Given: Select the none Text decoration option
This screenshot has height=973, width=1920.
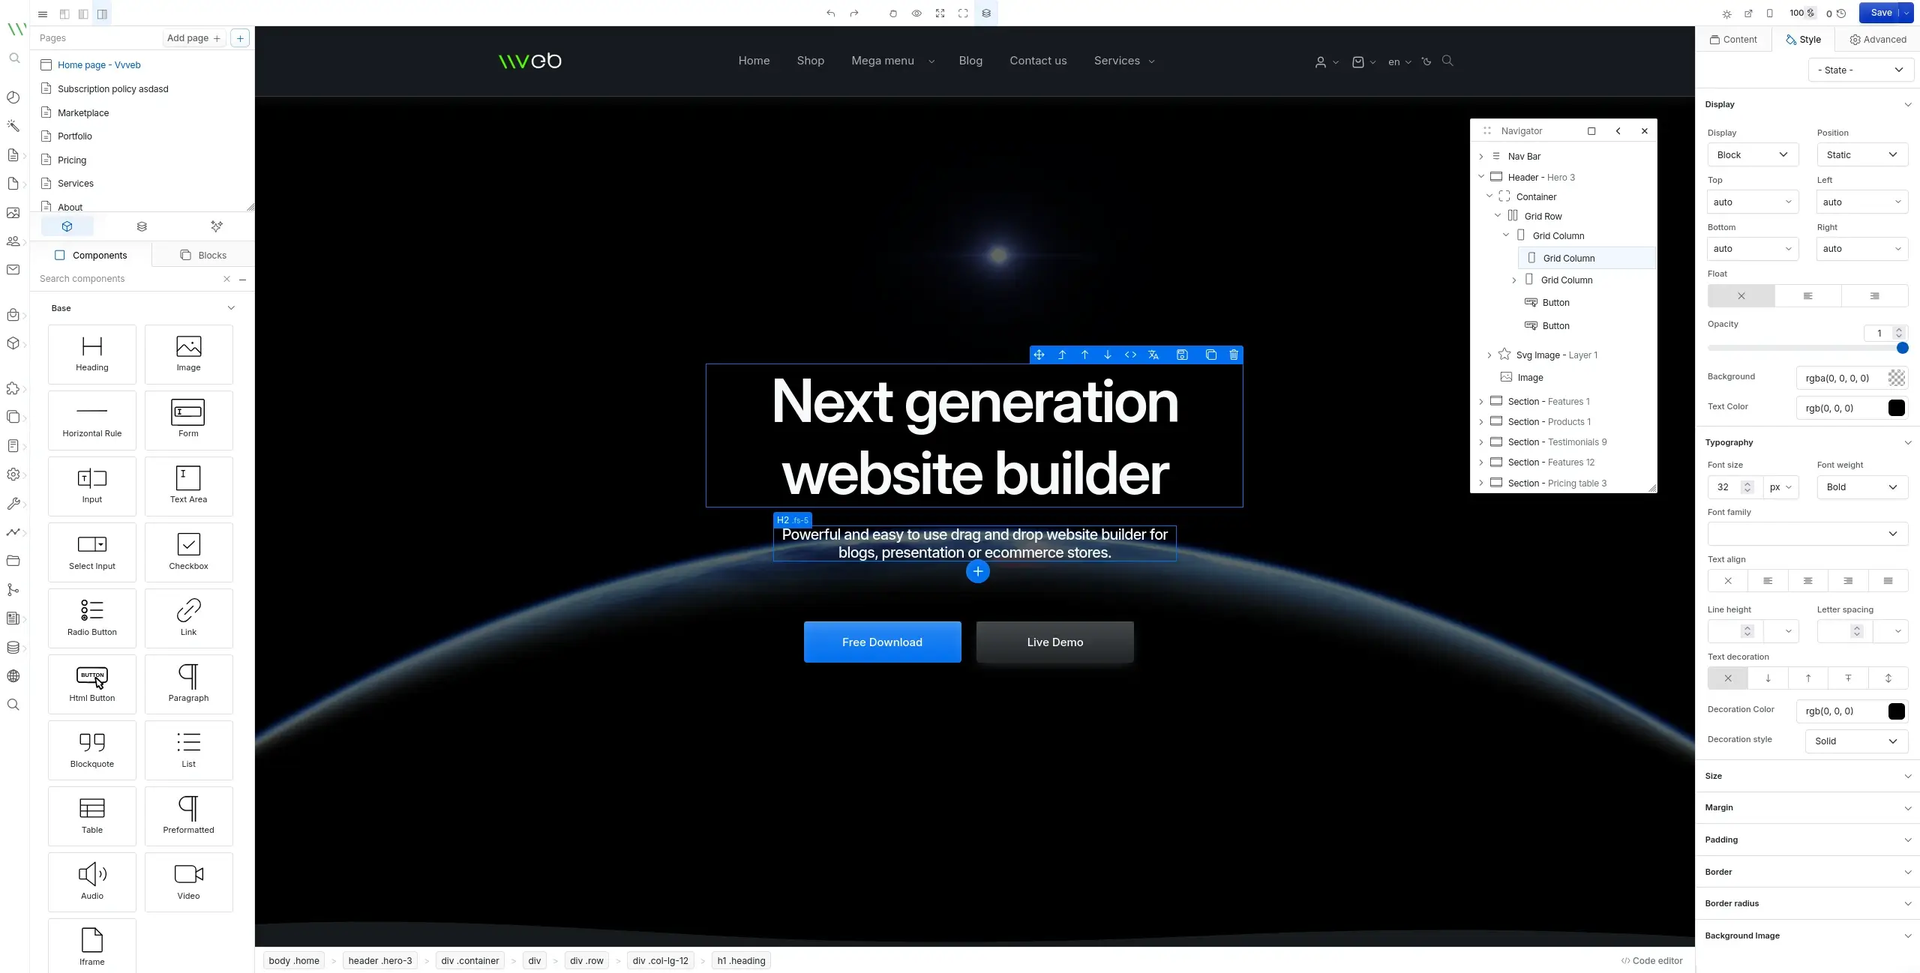Looking at the screenshot, I should pos(1728,678).
